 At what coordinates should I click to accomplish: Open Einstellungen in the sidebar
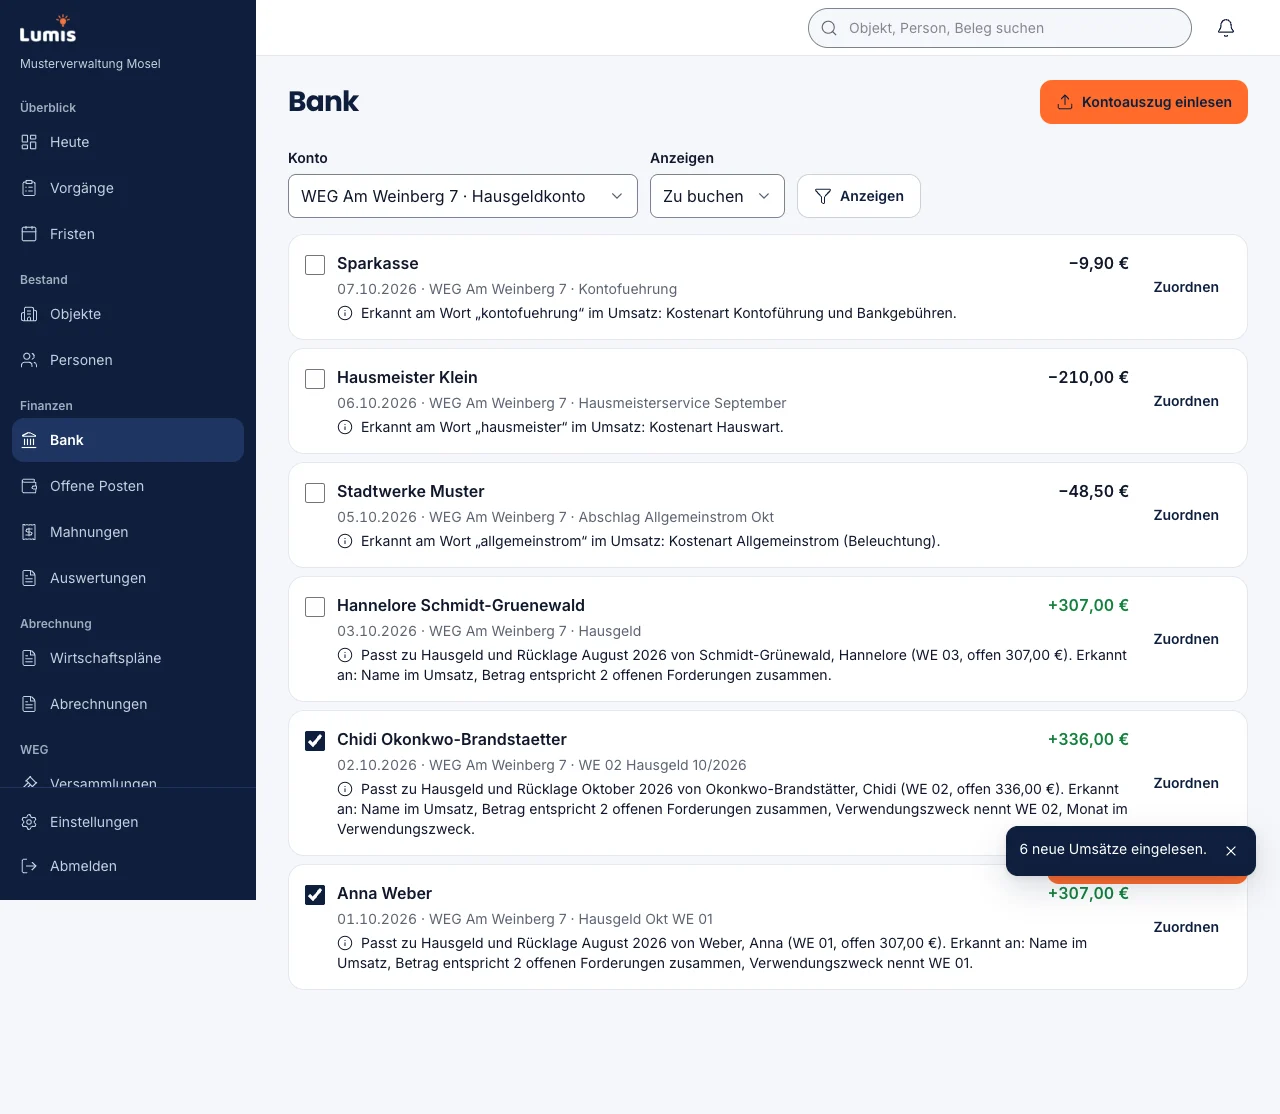pos(128,822)
